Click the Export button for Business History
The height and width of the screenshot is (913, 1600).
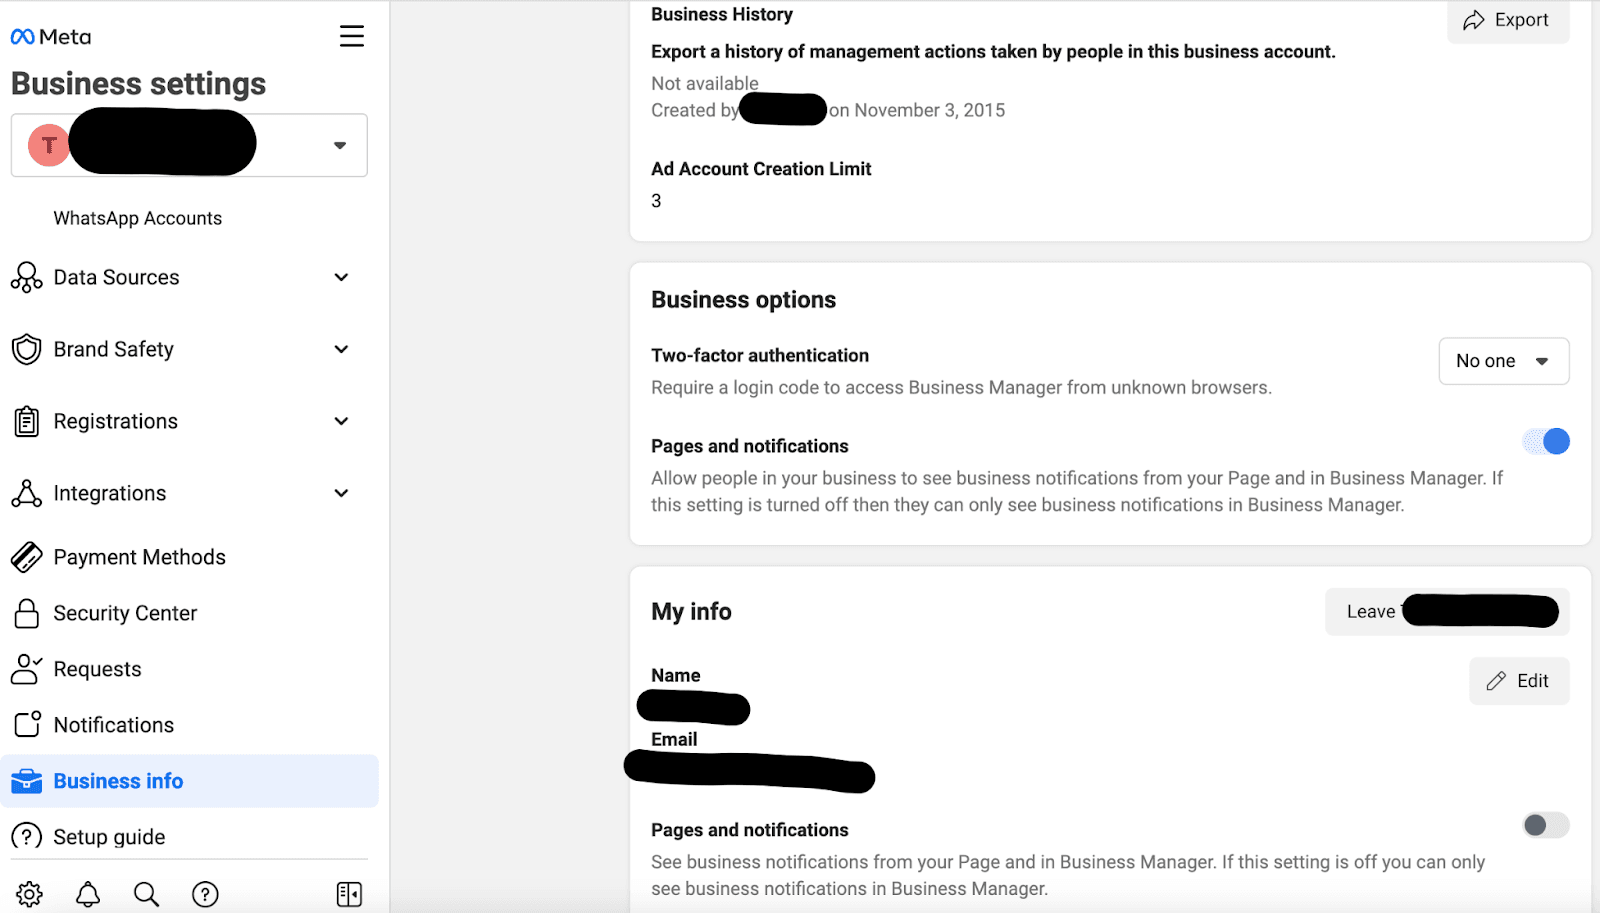pyautogui.click(x=1507, y=20)
